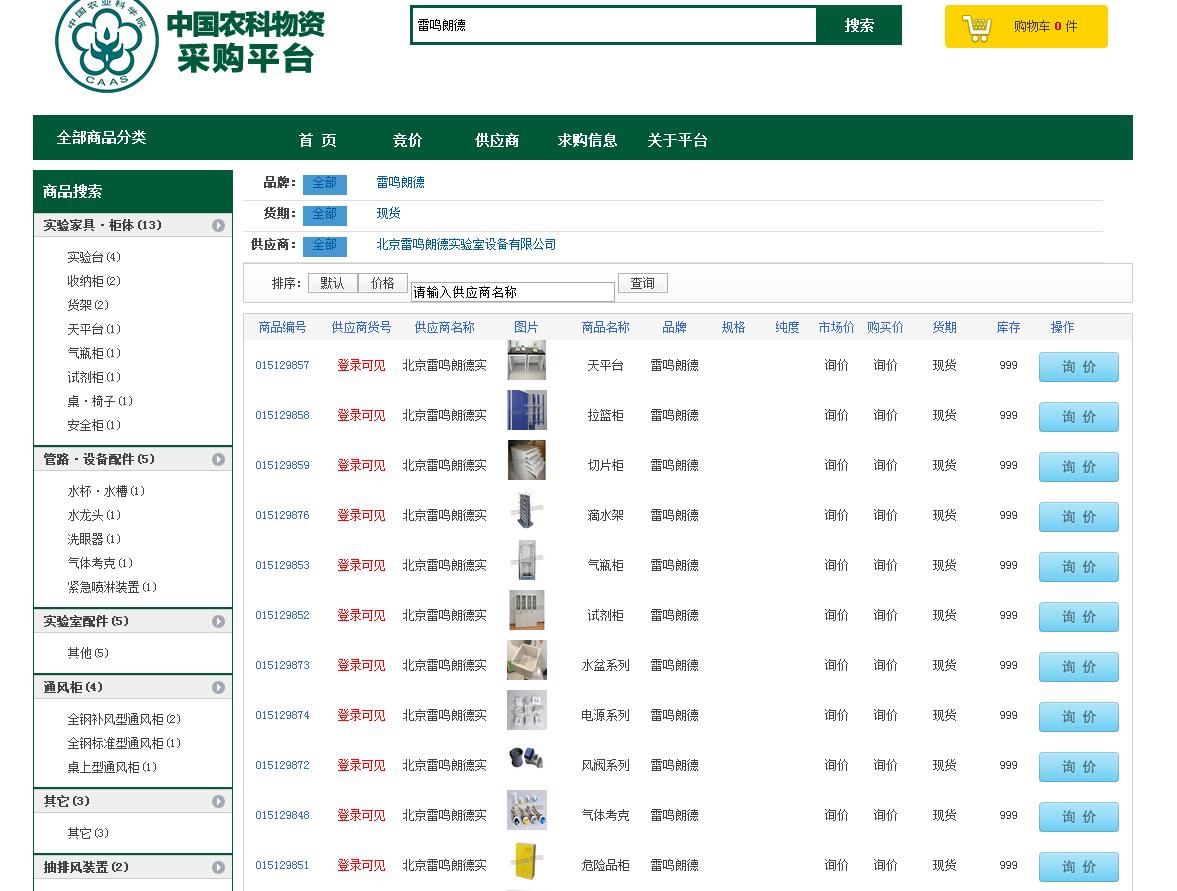Filter by 现货 delivery link
The width and height of the screenshot is (1177, 891).
tap(388, 214)
